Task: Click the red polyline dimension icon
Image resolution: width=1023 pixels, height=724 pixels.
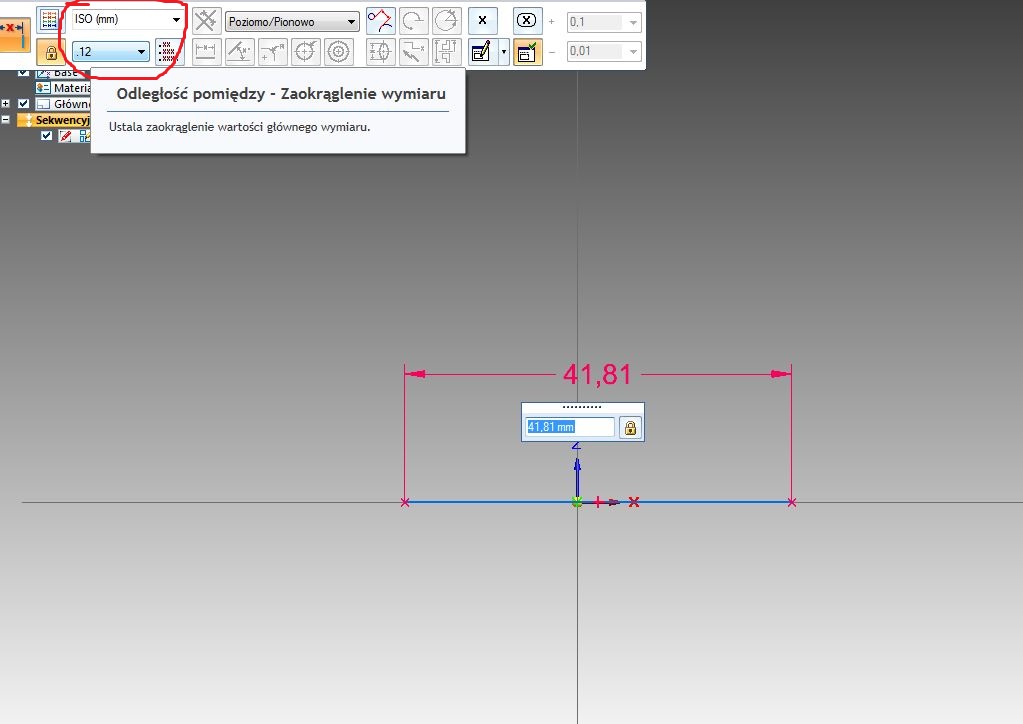Action: point(380,21)
